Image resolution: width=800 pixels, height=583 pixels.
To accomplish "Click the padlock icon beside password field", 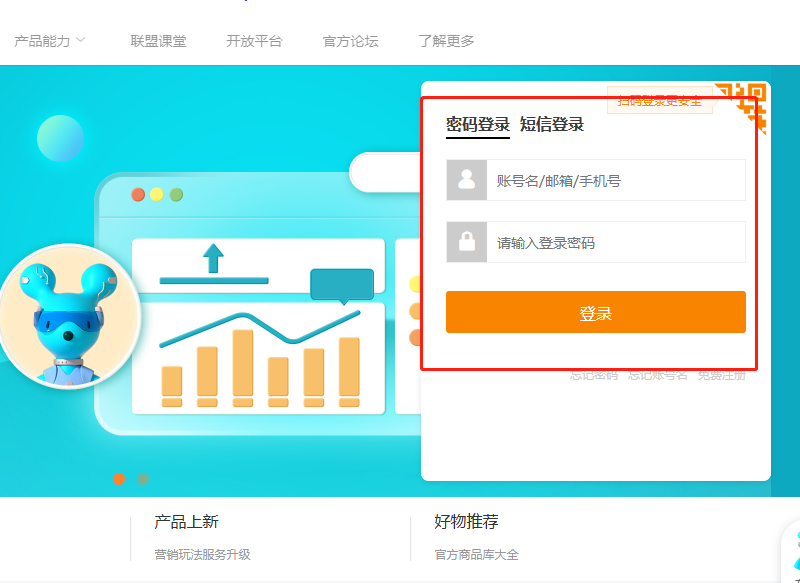I will click(x=466, y=242).
